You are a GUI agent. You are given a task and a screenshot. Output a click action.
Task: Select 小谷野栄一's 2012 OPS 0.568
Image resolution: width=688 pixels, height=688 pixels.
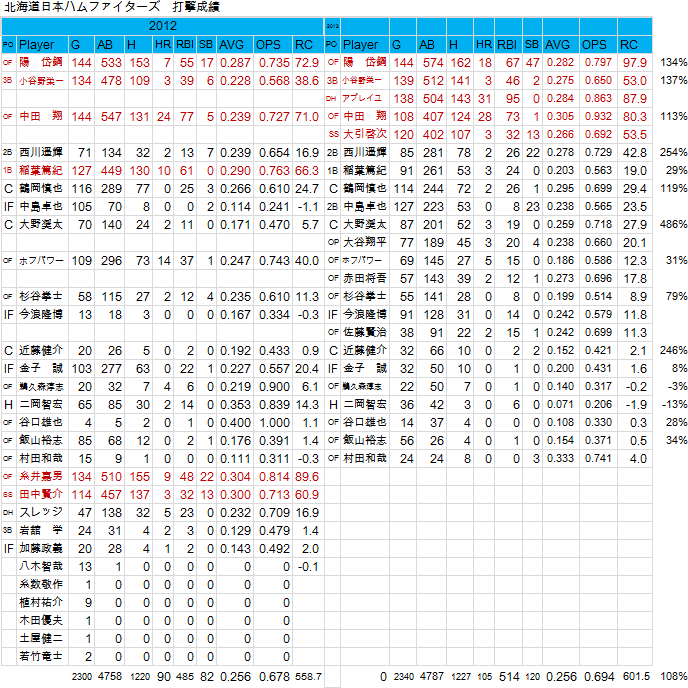tap(274, 81)
